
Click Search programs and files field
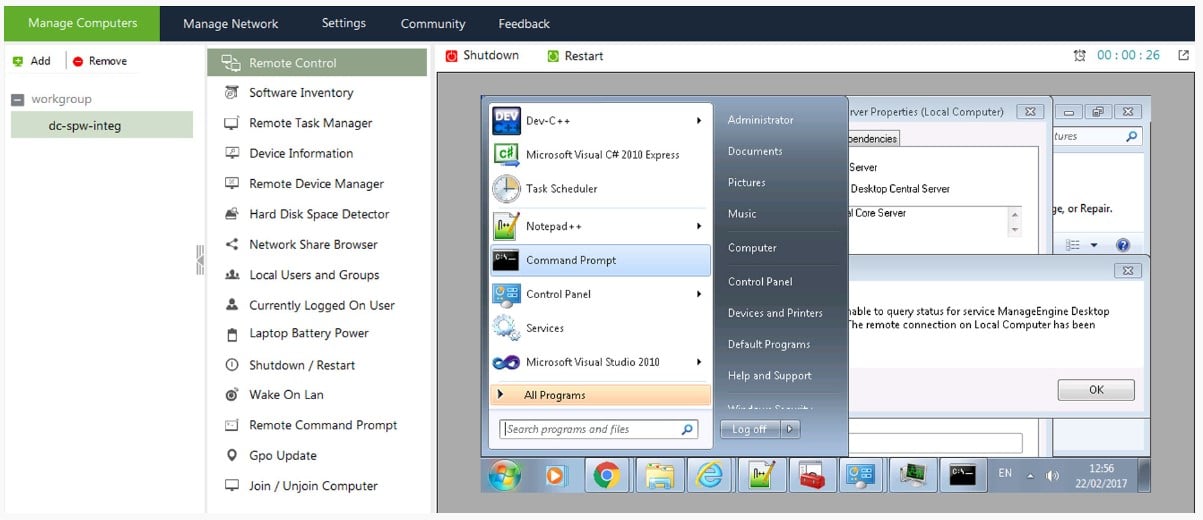(599, 429)
